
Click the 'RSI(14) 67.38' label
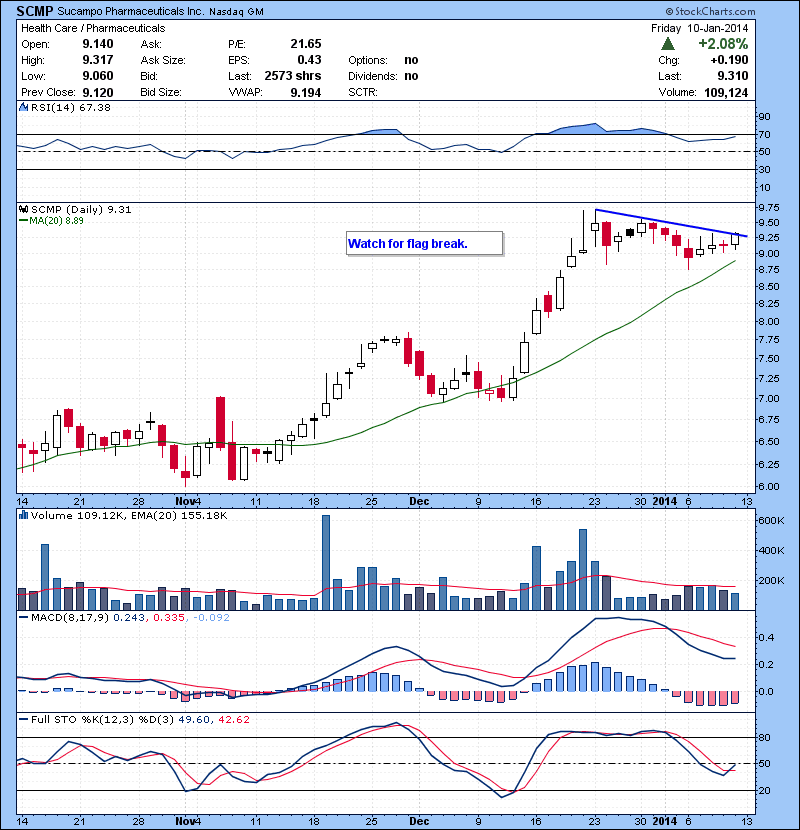click(x=71, y=107)
